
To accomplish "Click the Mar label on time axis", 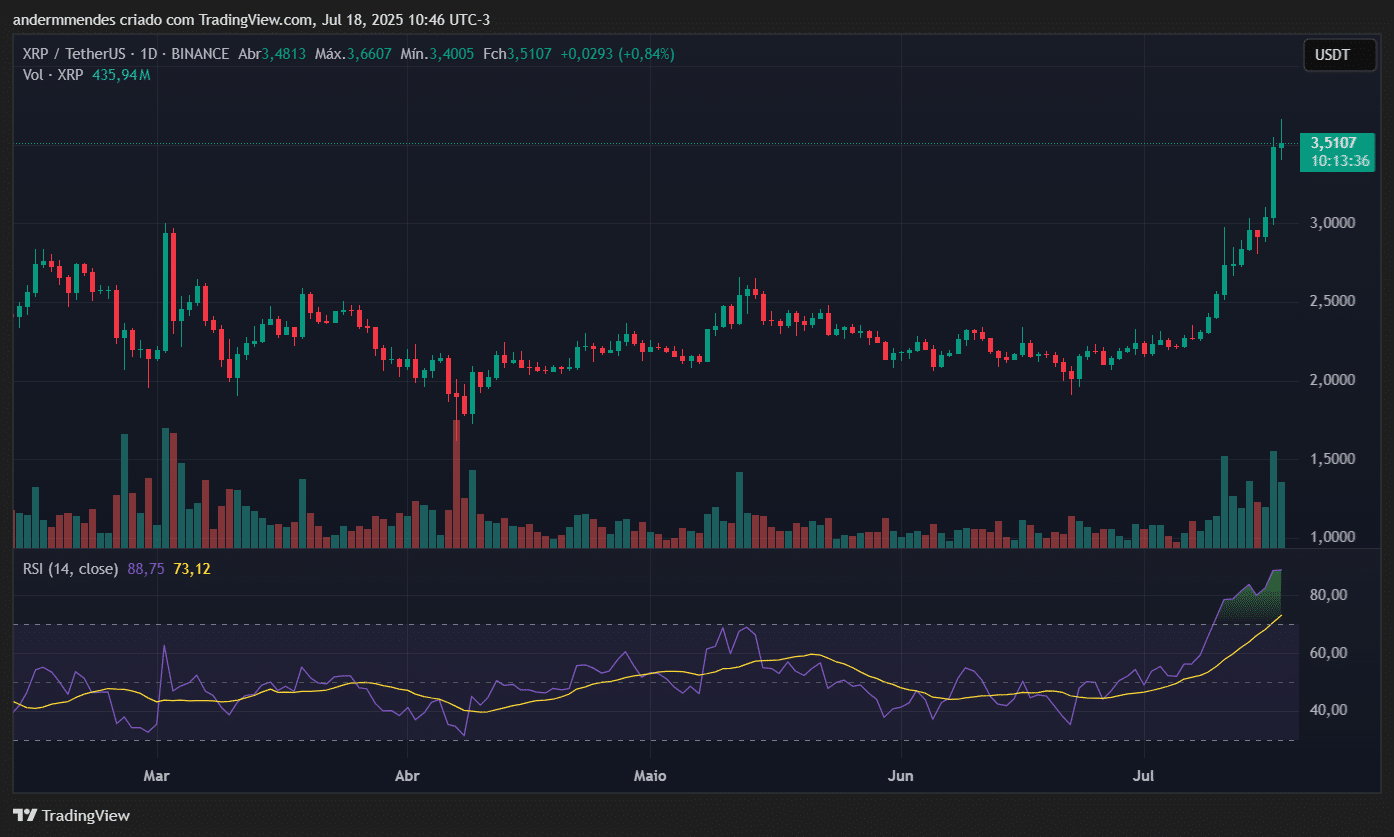I will (156, 775).
